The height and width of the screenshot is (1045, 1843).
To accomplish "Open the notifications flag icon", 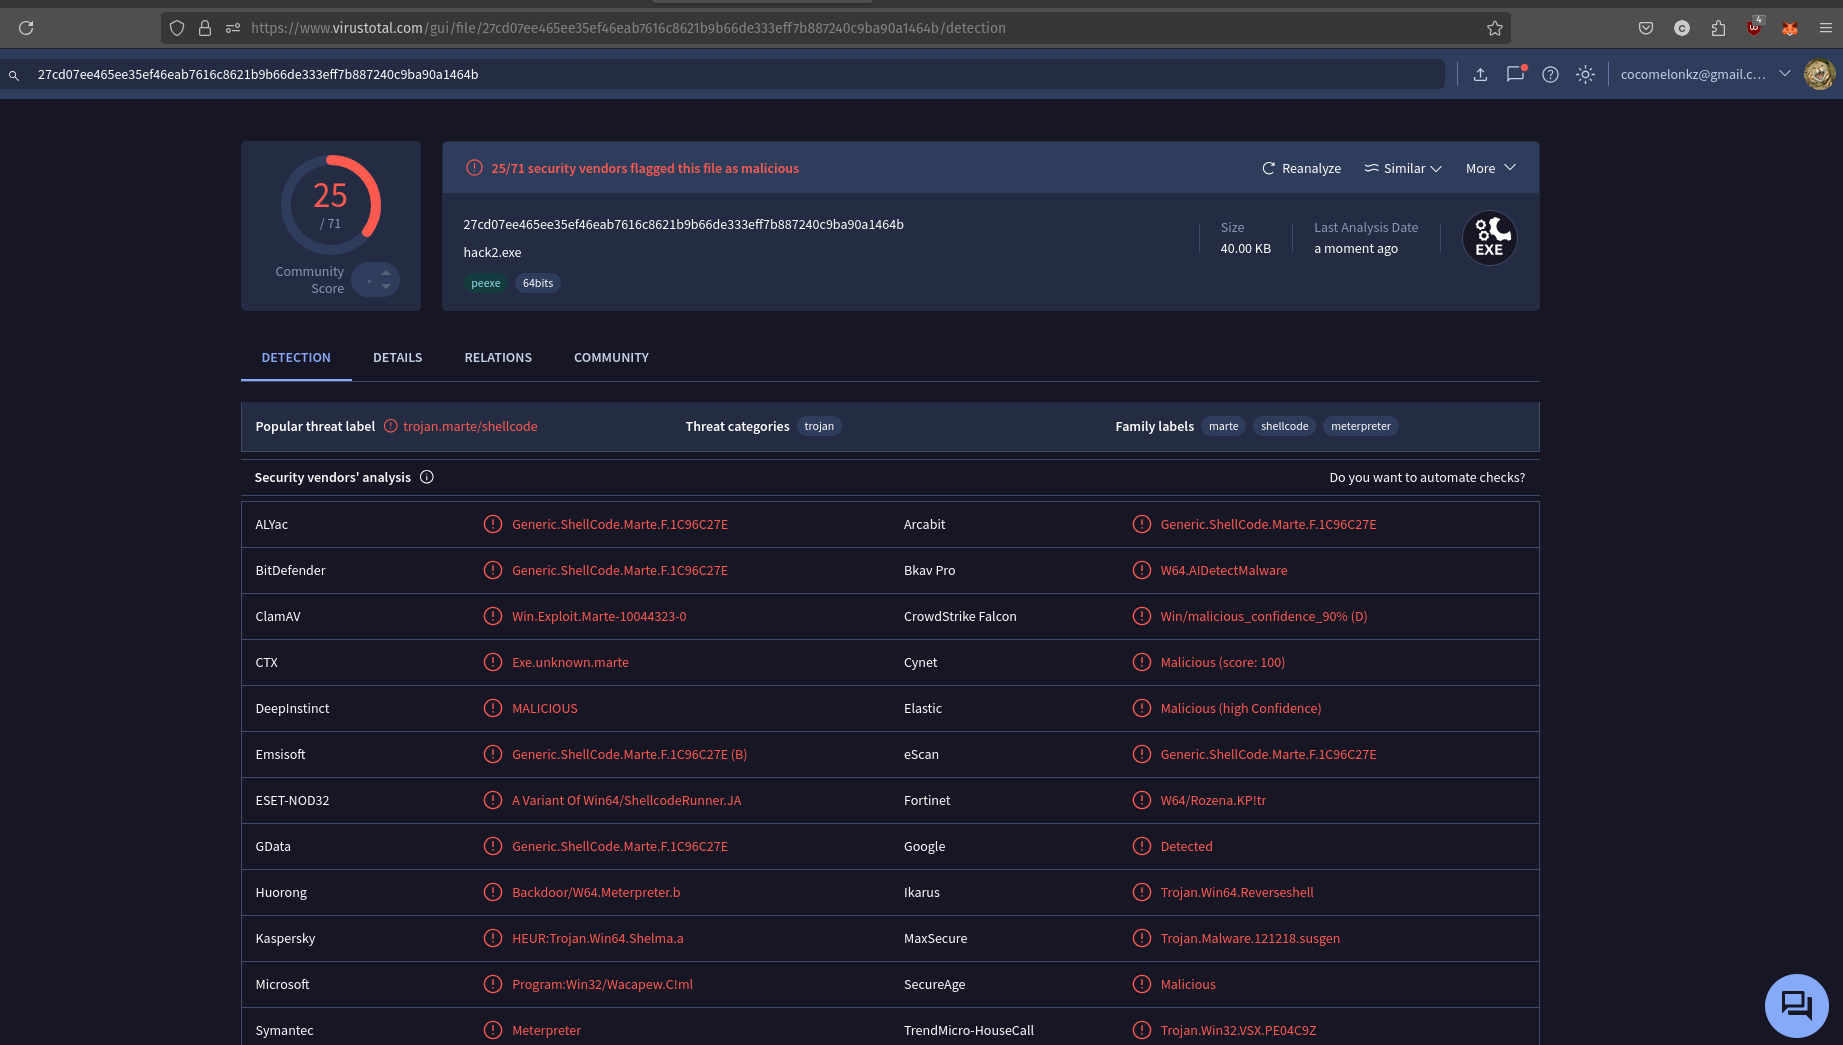I will [1515, 74].
